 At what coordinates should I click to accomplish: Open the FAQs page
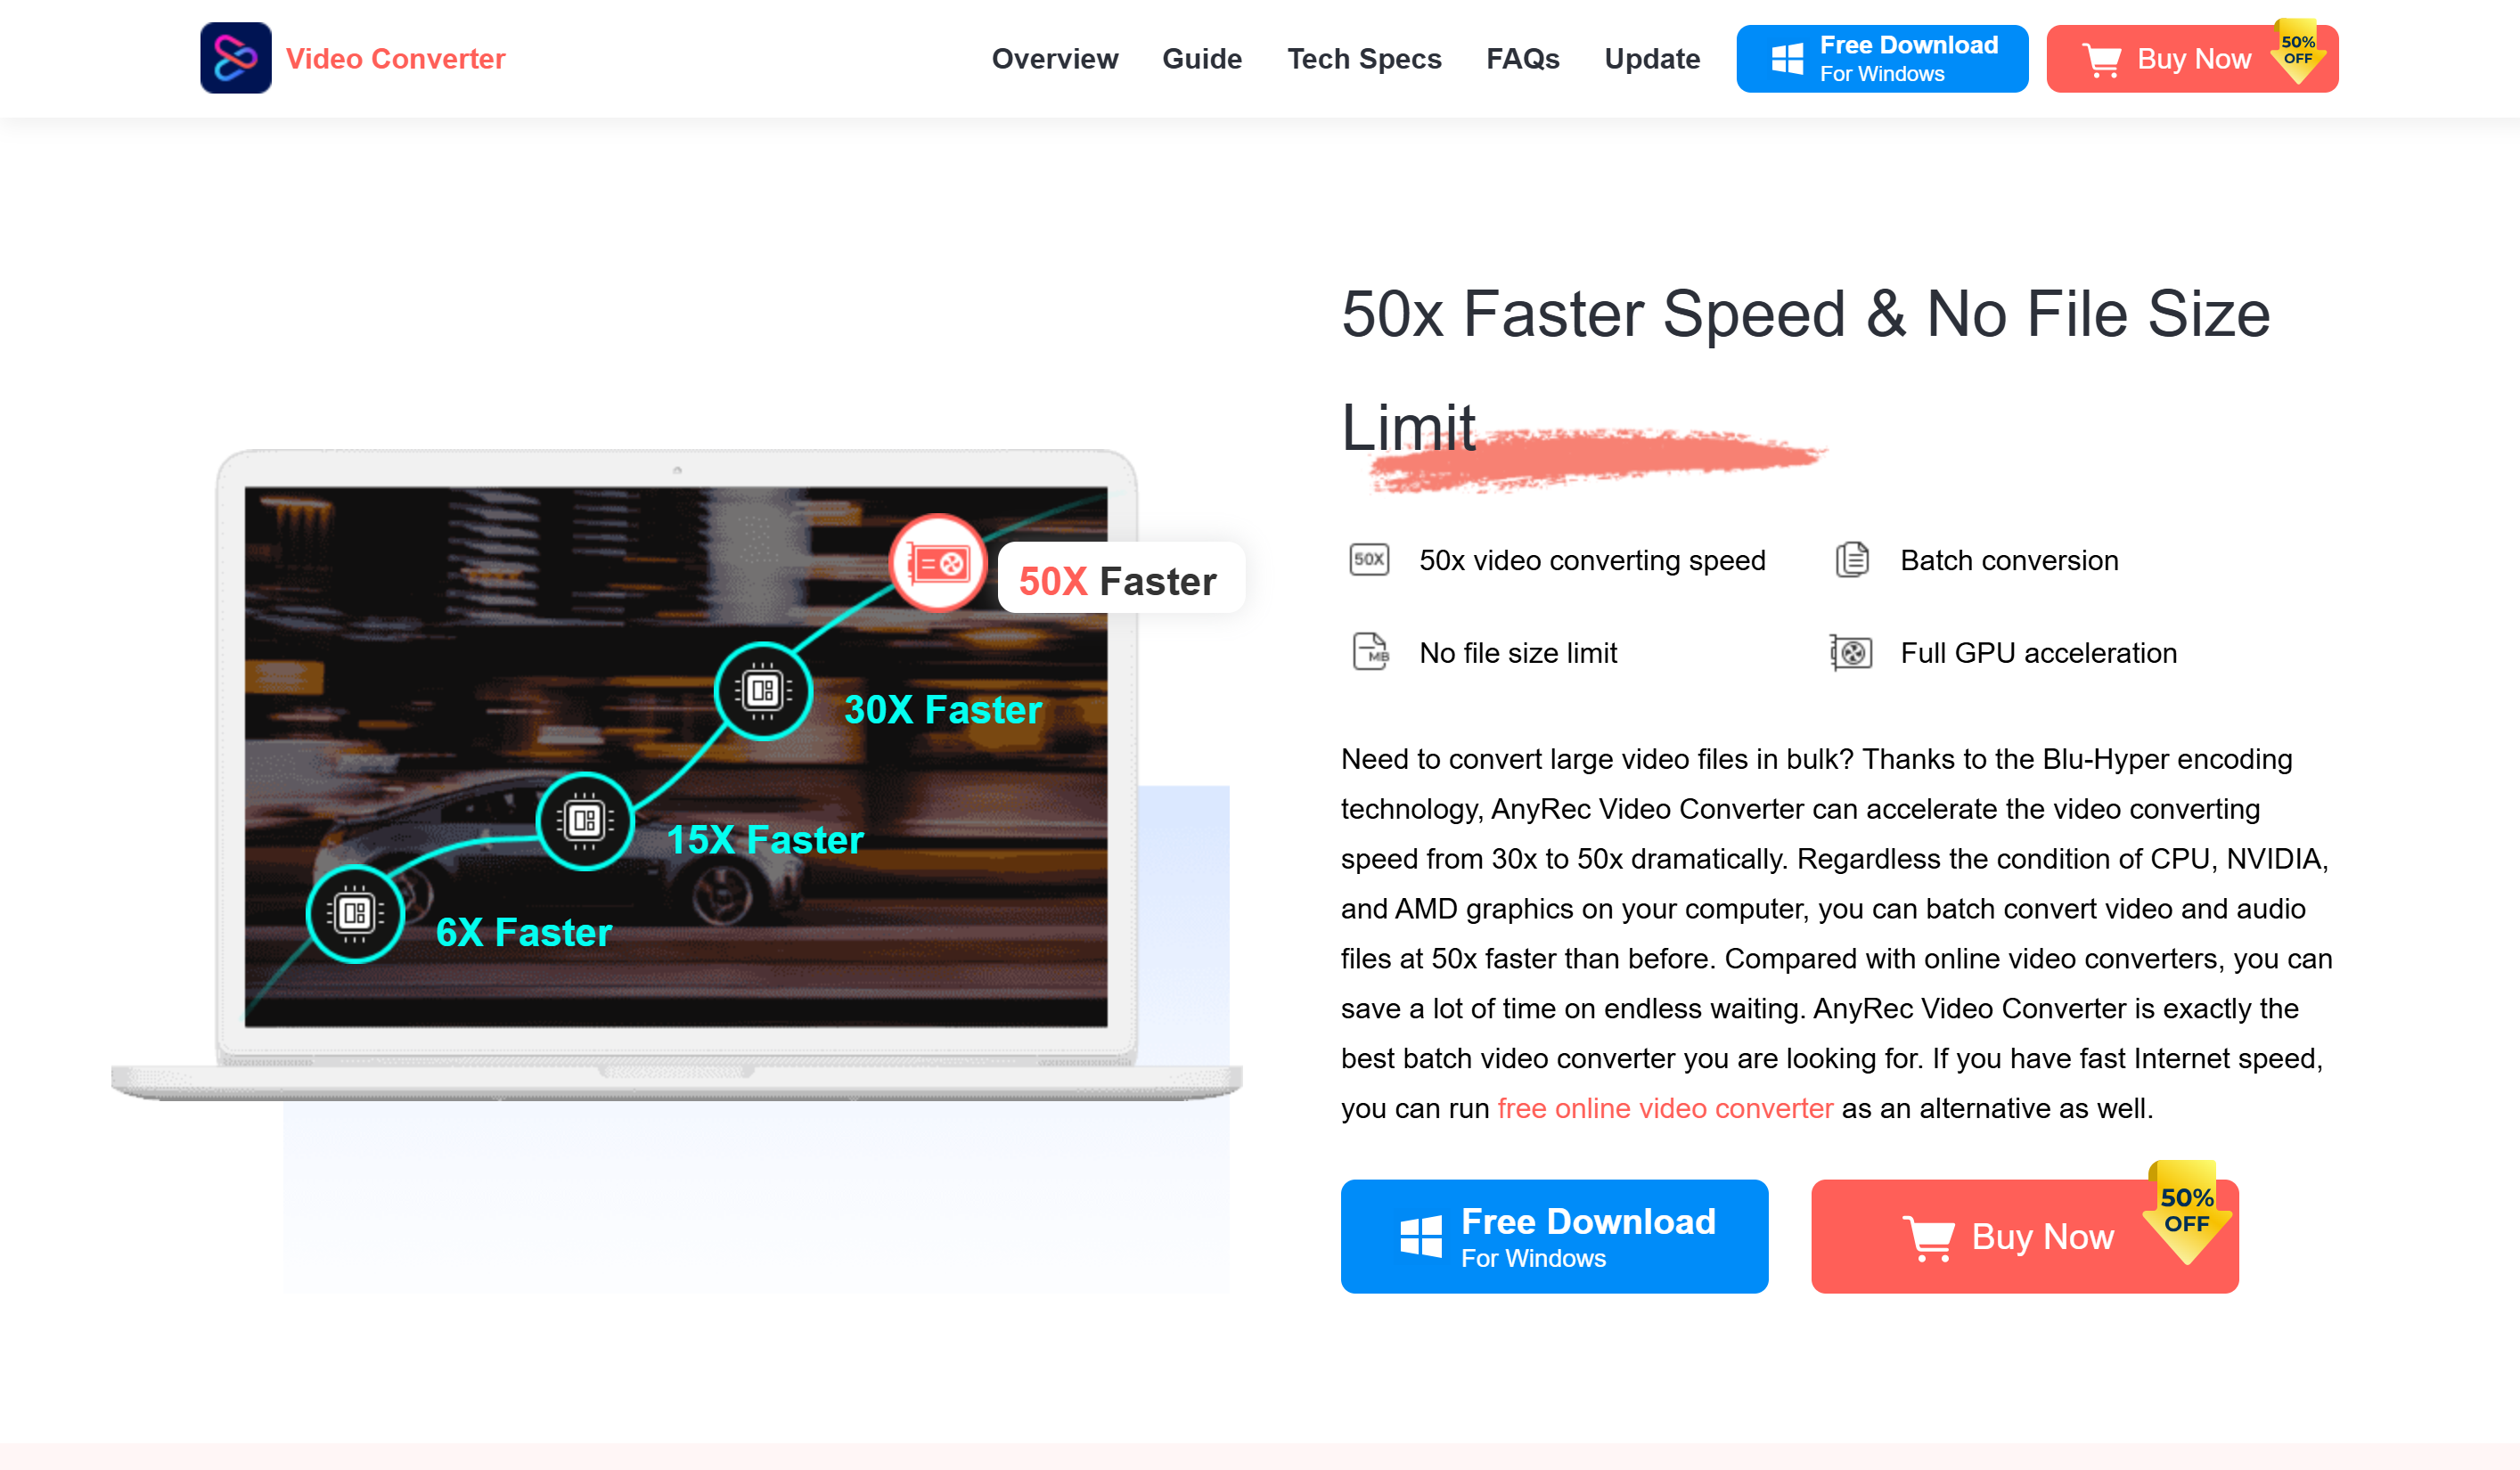pyautogui.click(x=1523, y=58)
